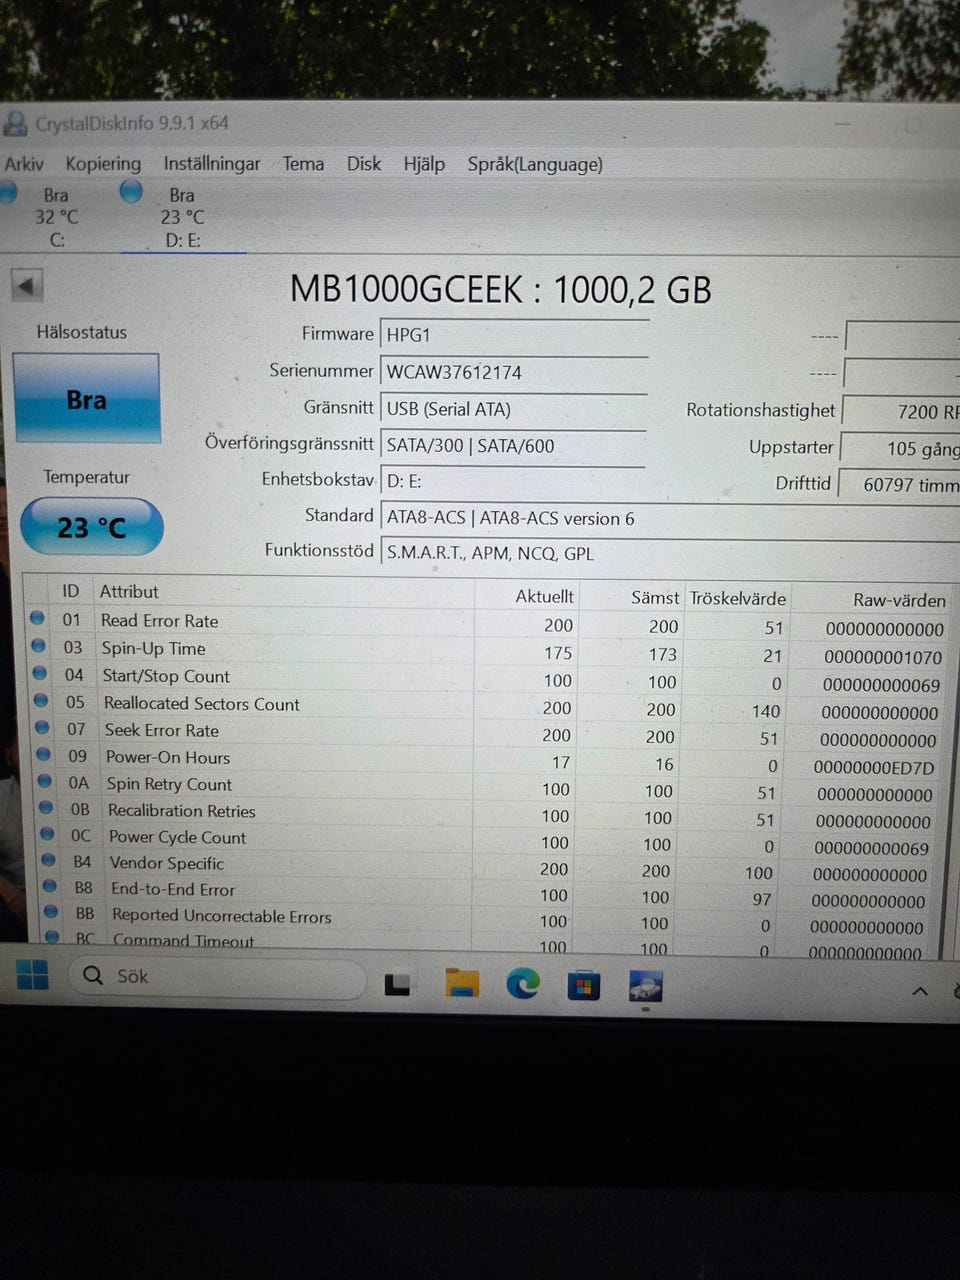Click the SATA/300 | SATA/600 transfer field

tap(514, 446)
